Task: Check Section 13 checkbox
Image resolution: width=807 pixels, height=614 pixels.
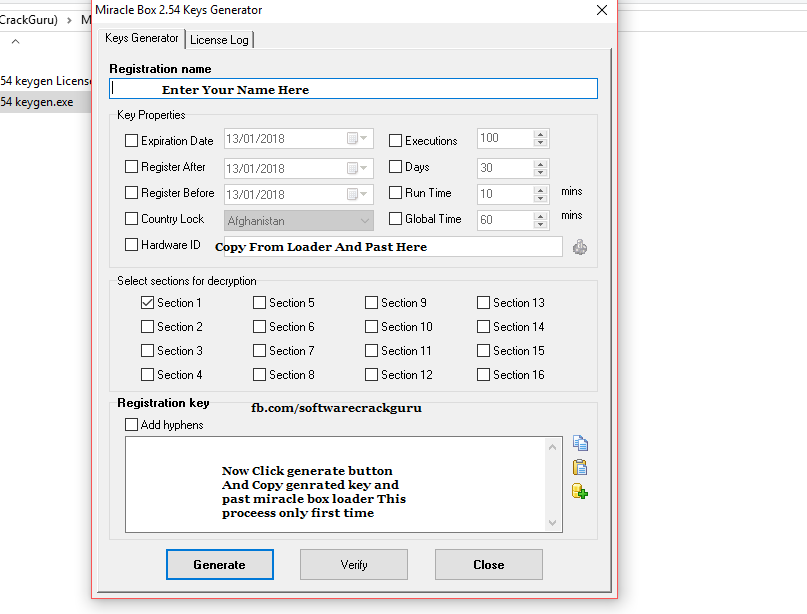Action: click(483, 303)
